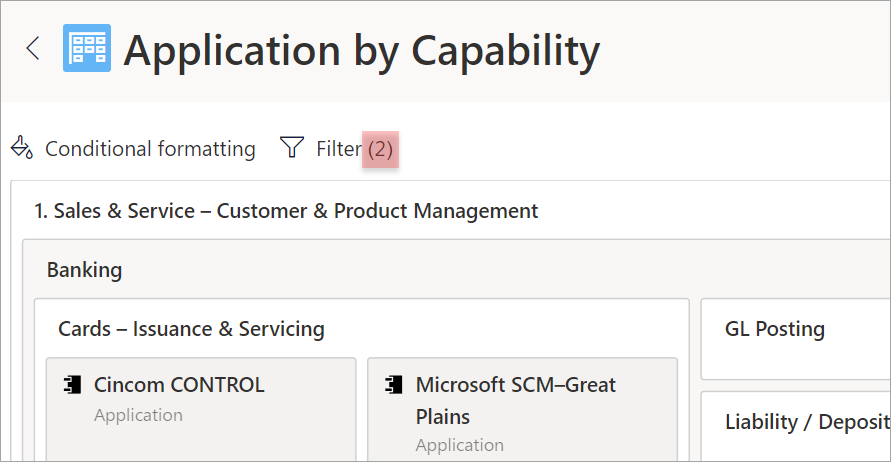This screenshot has height=462, width=891.
Task: Click the Microsoft SCM–Great Plains application icon
Action: click(x=394, y=385)
